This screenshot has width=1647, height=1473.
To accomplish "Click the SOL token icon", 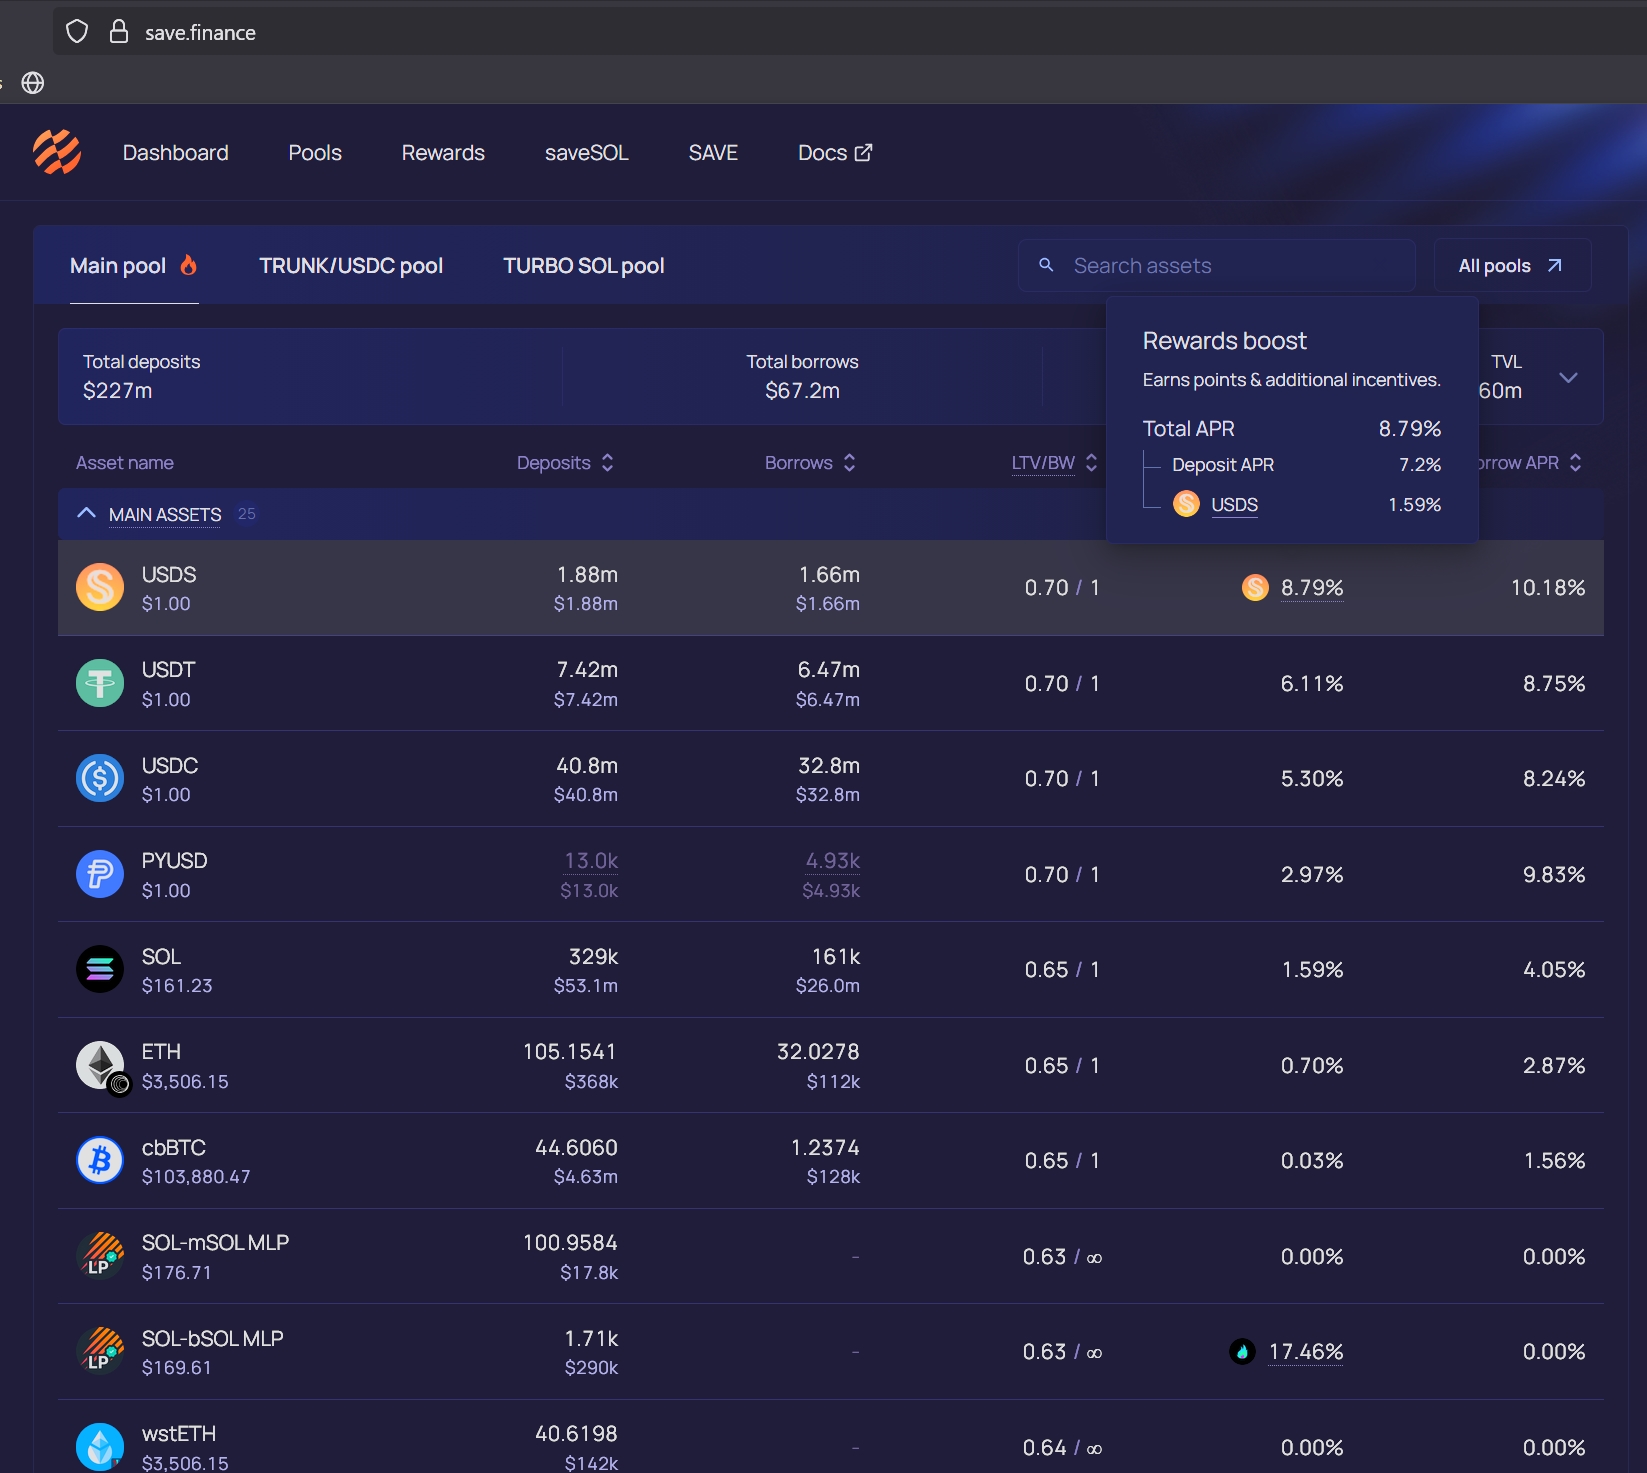I will 100,970.
